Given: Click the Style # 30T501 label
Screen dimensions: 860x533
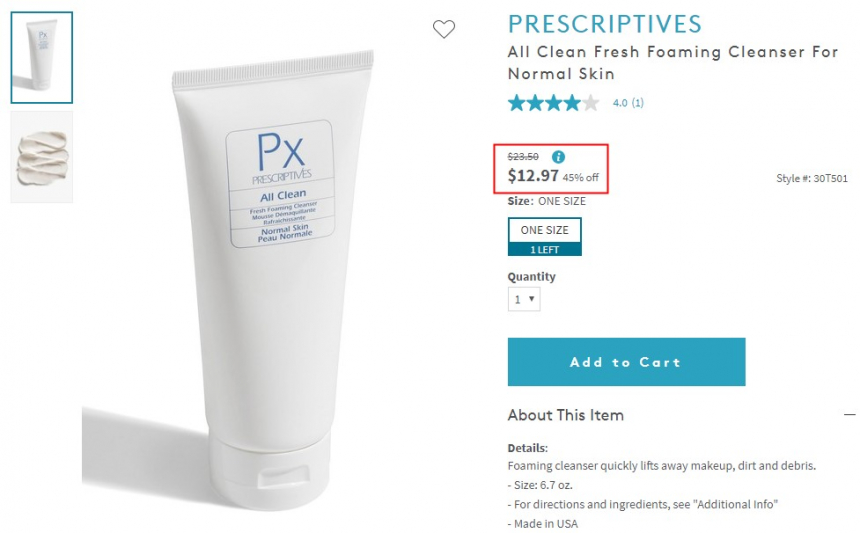Looking at the screenshot, I should pyautogui.click(x=812, y=178).
